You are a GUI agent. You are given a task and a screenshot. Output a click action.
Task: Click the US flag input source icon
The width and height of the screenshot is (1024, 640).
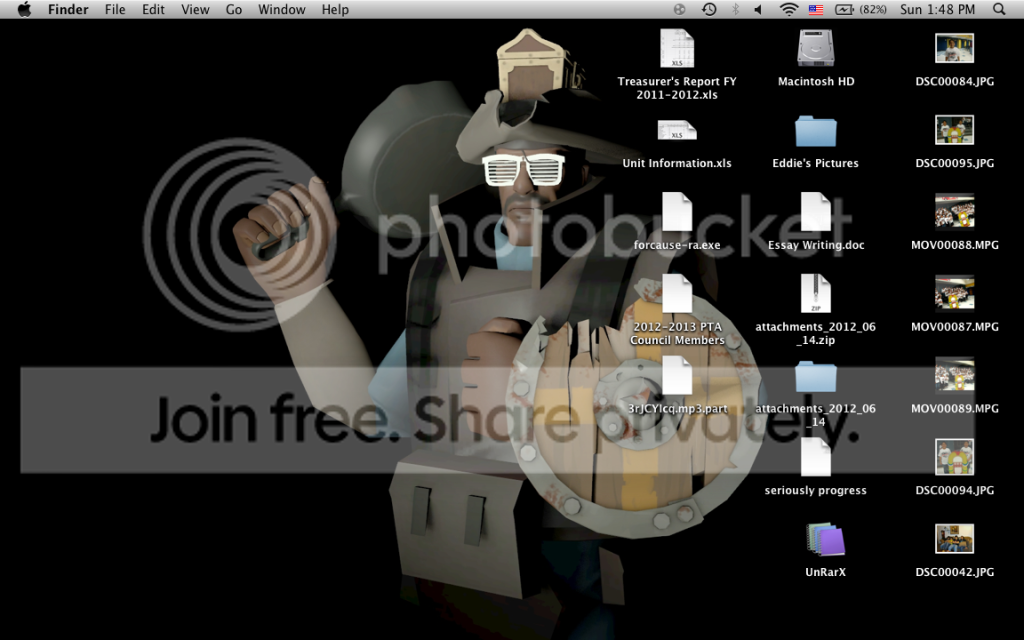coord(816,9)
